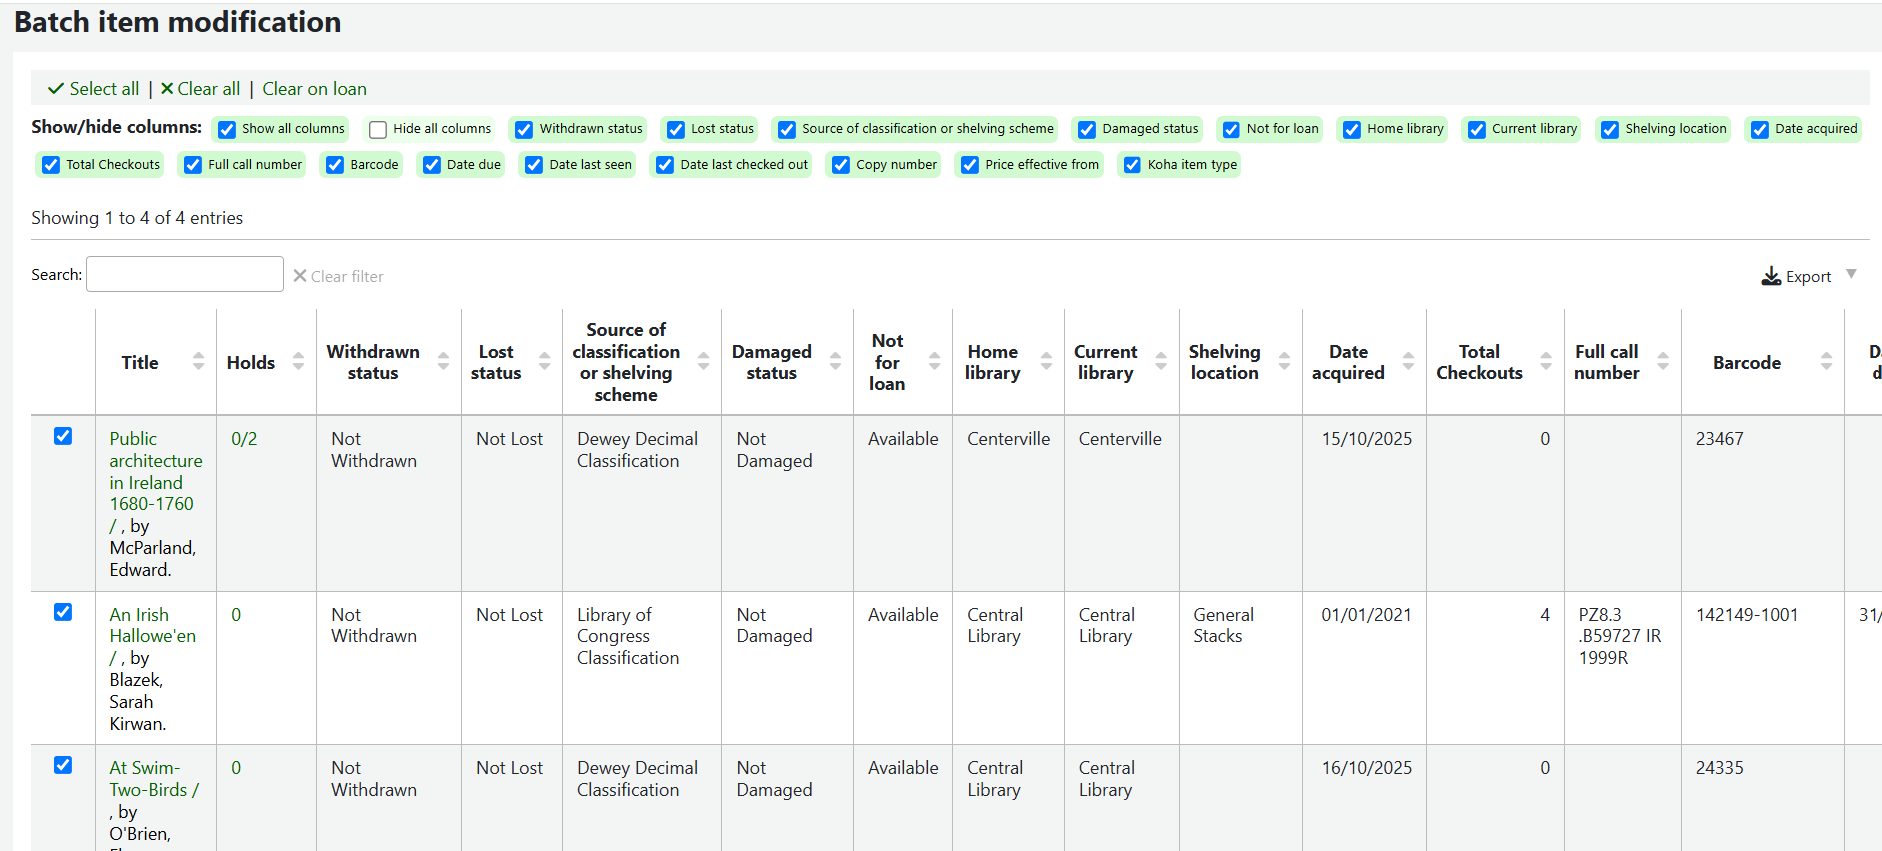Sort by Home library column header
The height and width of the screenshot is (851, 1882).
tap(992, 362)
